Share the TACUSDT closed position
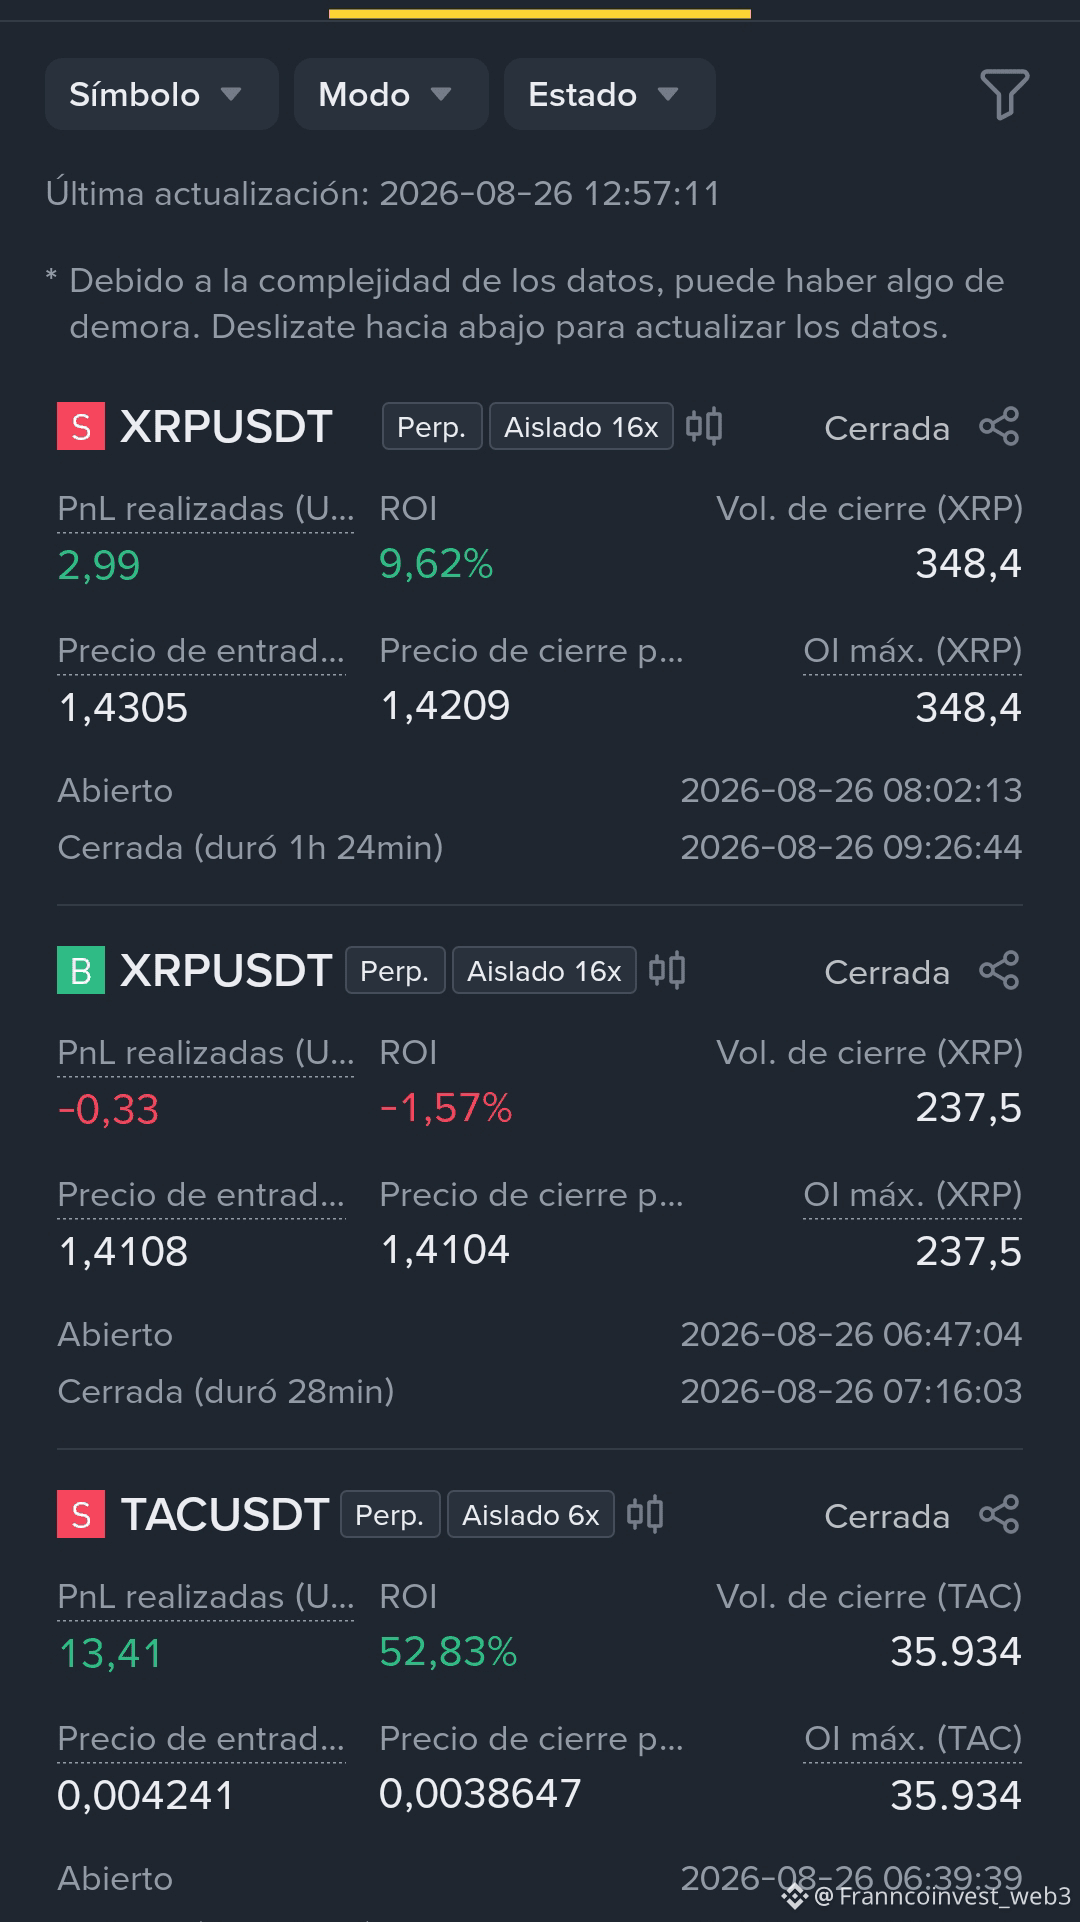The height and width of the screenshot is (1922, 1080). click(999, 1515)
